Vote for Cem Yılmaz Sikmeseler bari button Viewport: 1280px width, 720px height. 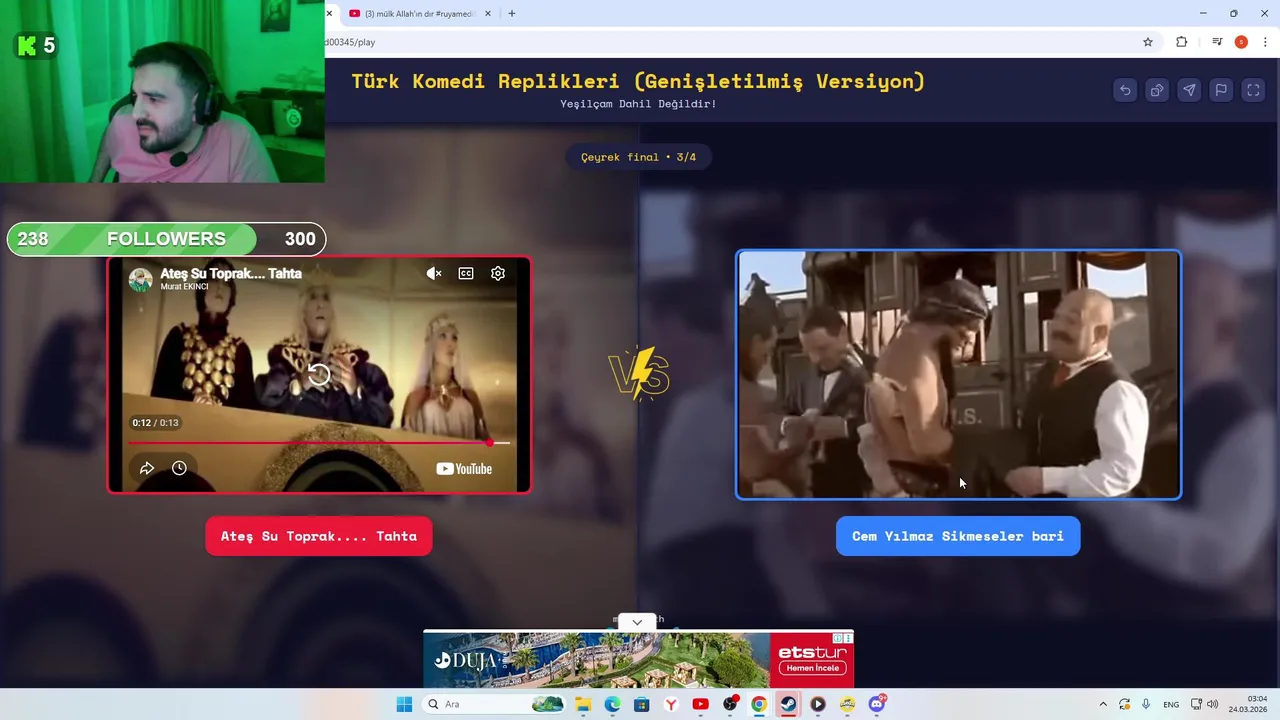958,536
